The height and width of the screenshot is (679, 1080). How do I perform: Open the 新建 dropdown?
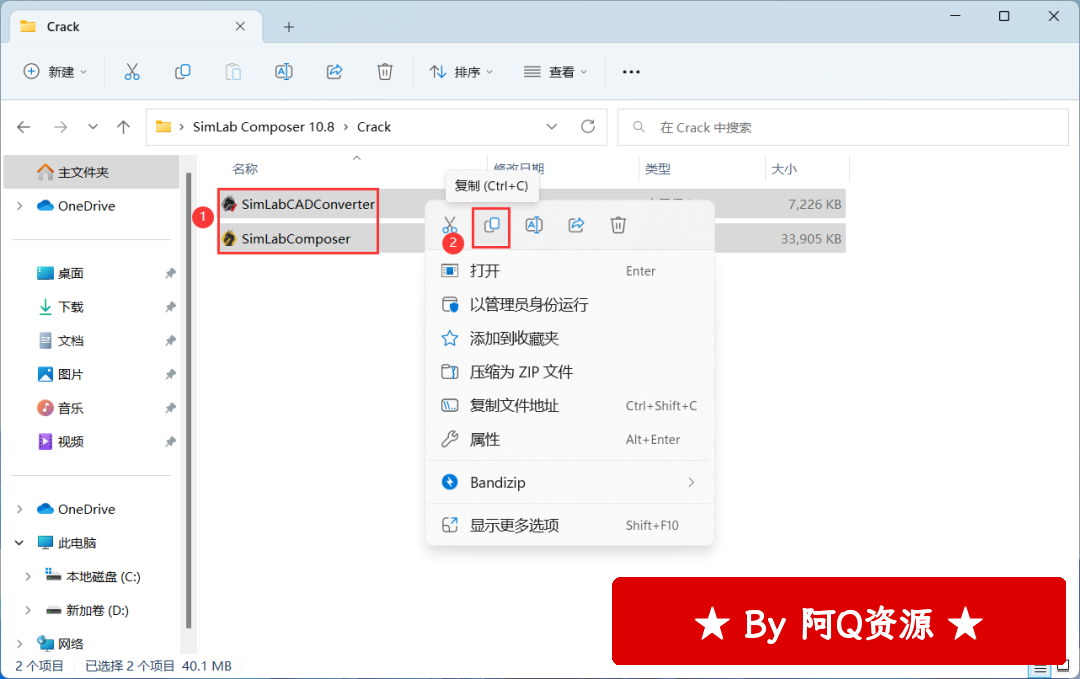pos(55,72)
